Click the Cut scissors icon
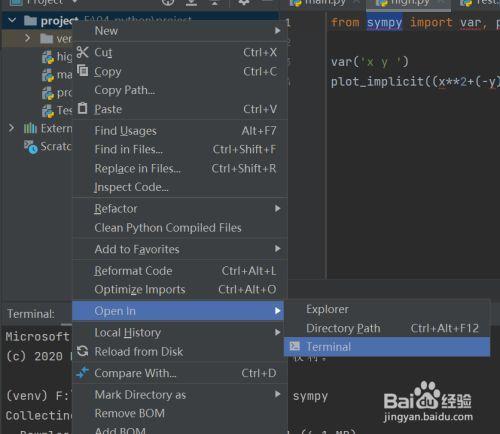500x434 pixels. point(82,52)
